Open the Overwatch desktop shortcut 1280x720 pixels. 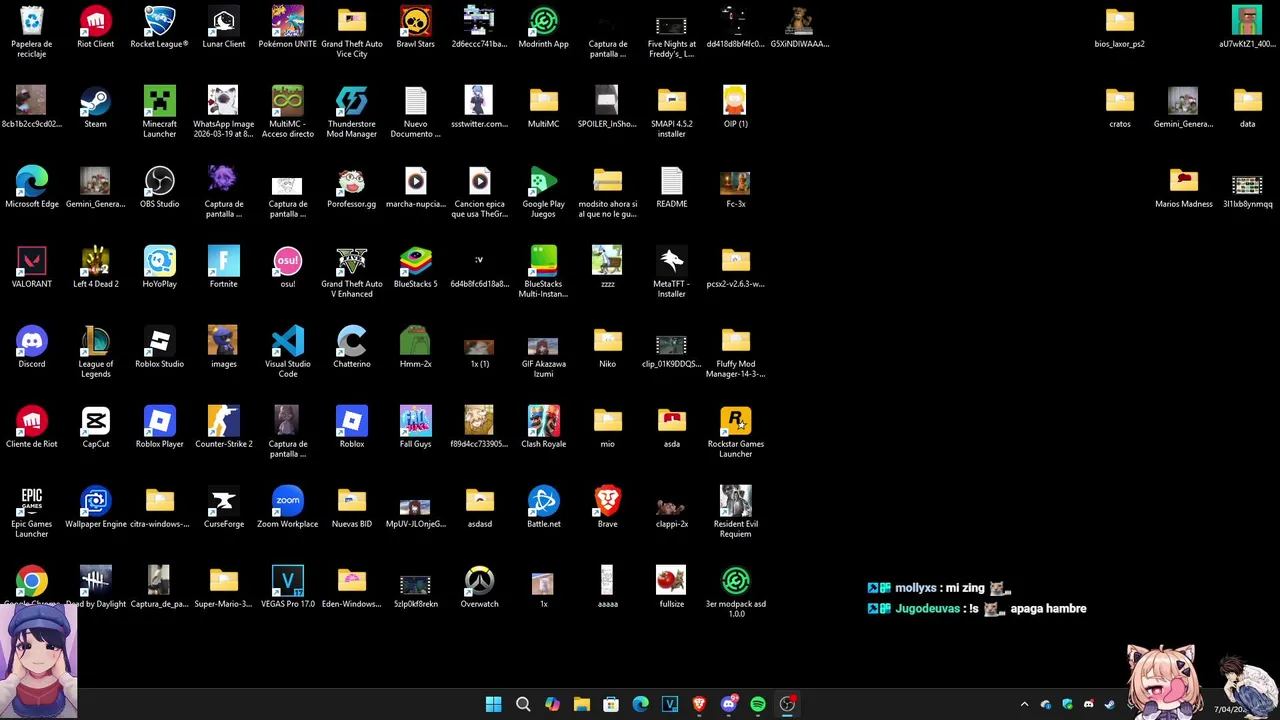pyautogui.click(x=479, y=587)
